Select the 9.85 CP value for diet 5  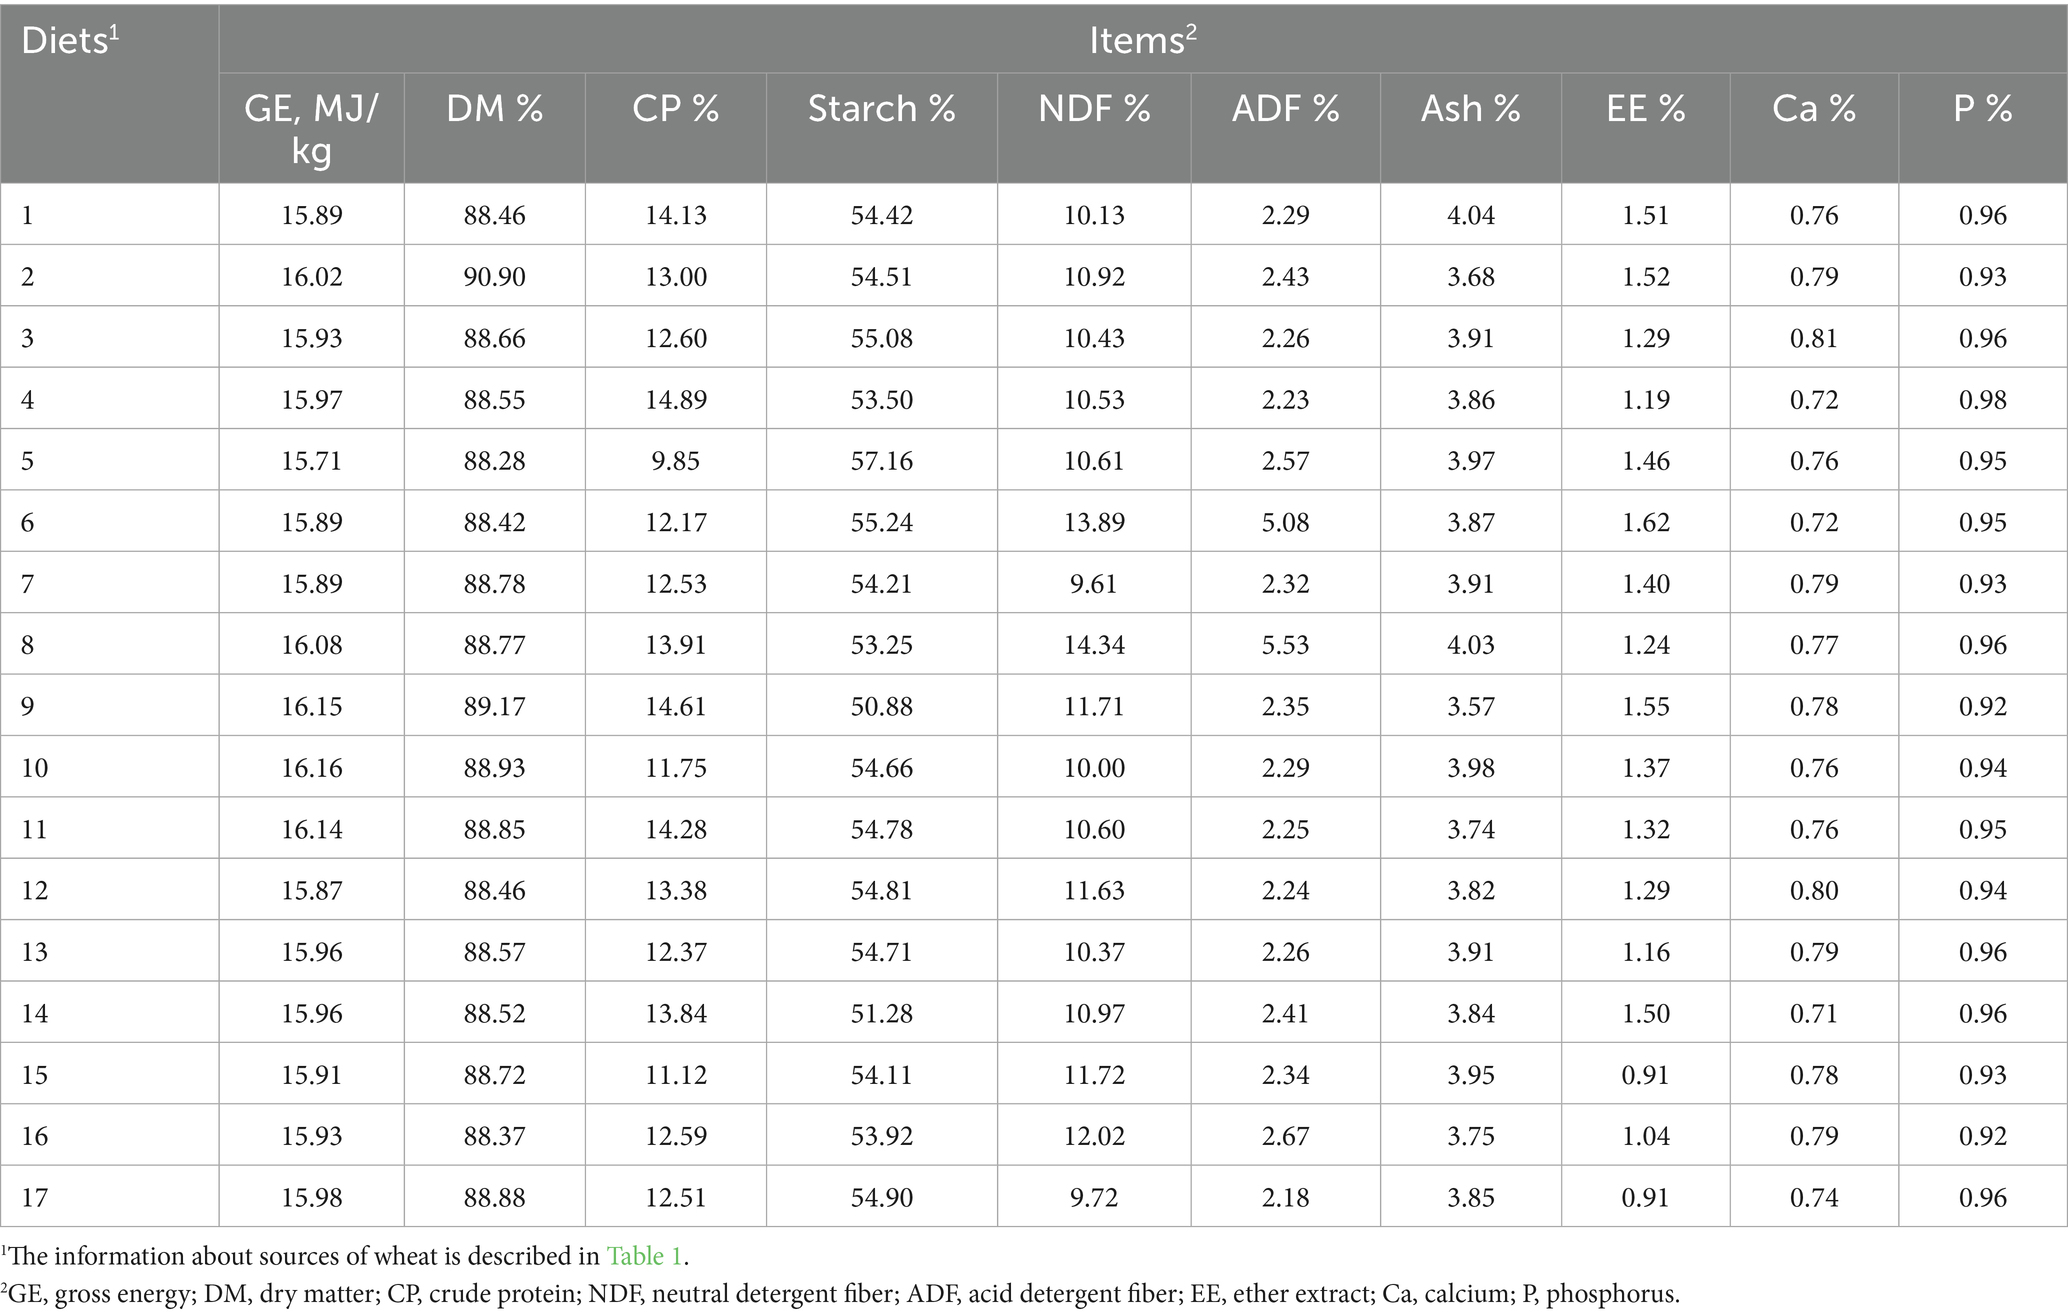click(675, 461)
